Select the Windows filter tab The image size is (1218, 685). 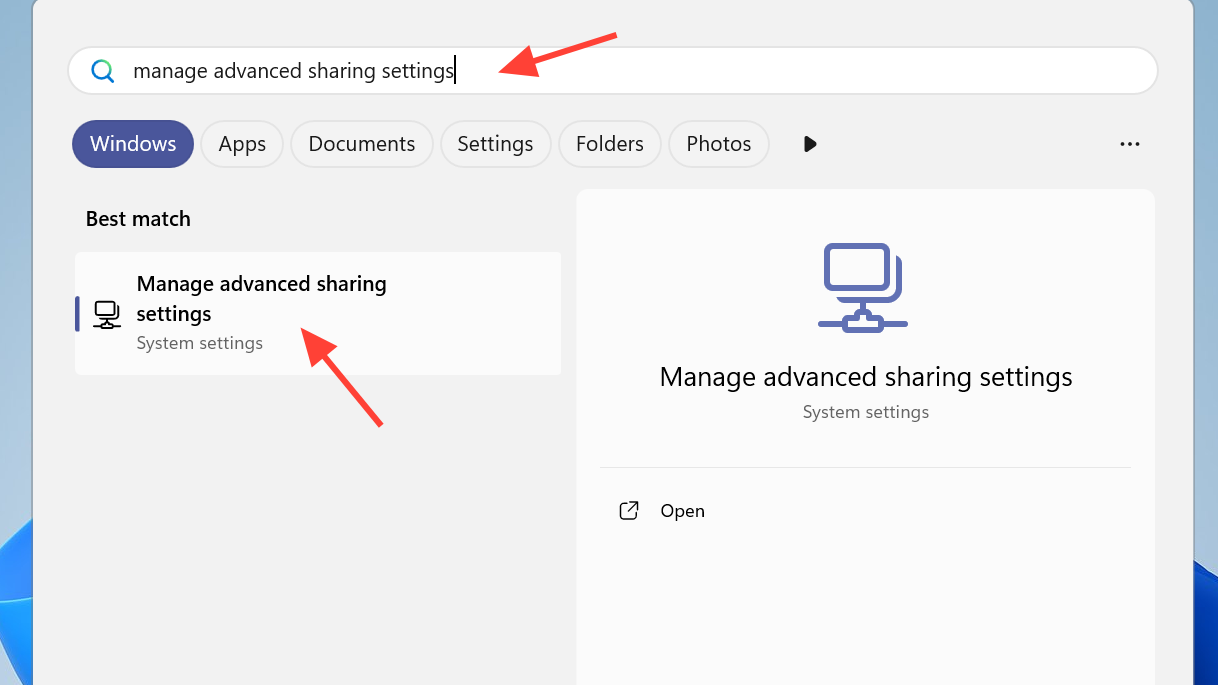pos(133,144)
